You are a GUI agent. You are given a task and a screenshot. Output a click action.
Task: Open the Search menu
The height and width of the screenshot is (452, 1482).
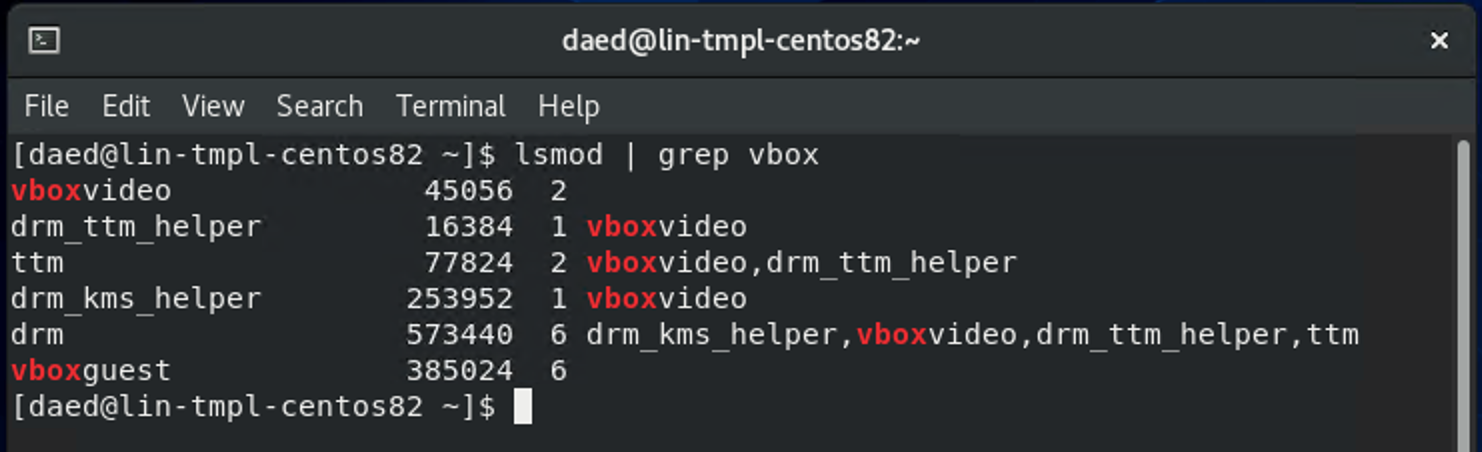320,106
